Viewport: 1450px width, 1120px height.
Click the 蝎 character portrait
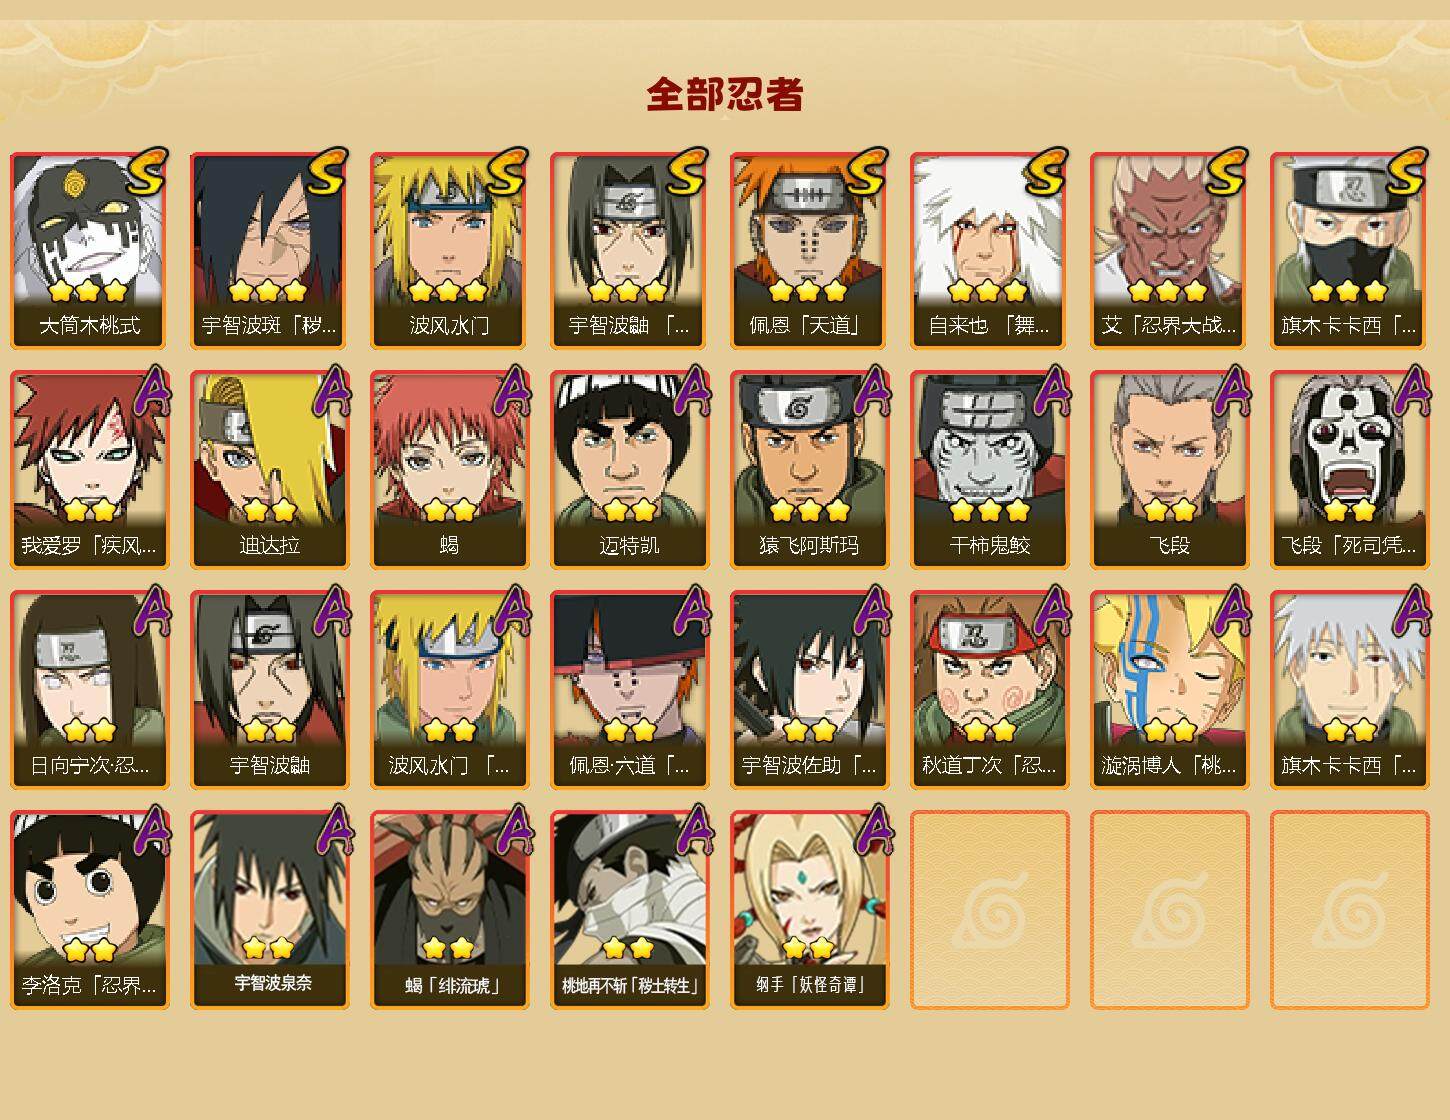(449, 470)
